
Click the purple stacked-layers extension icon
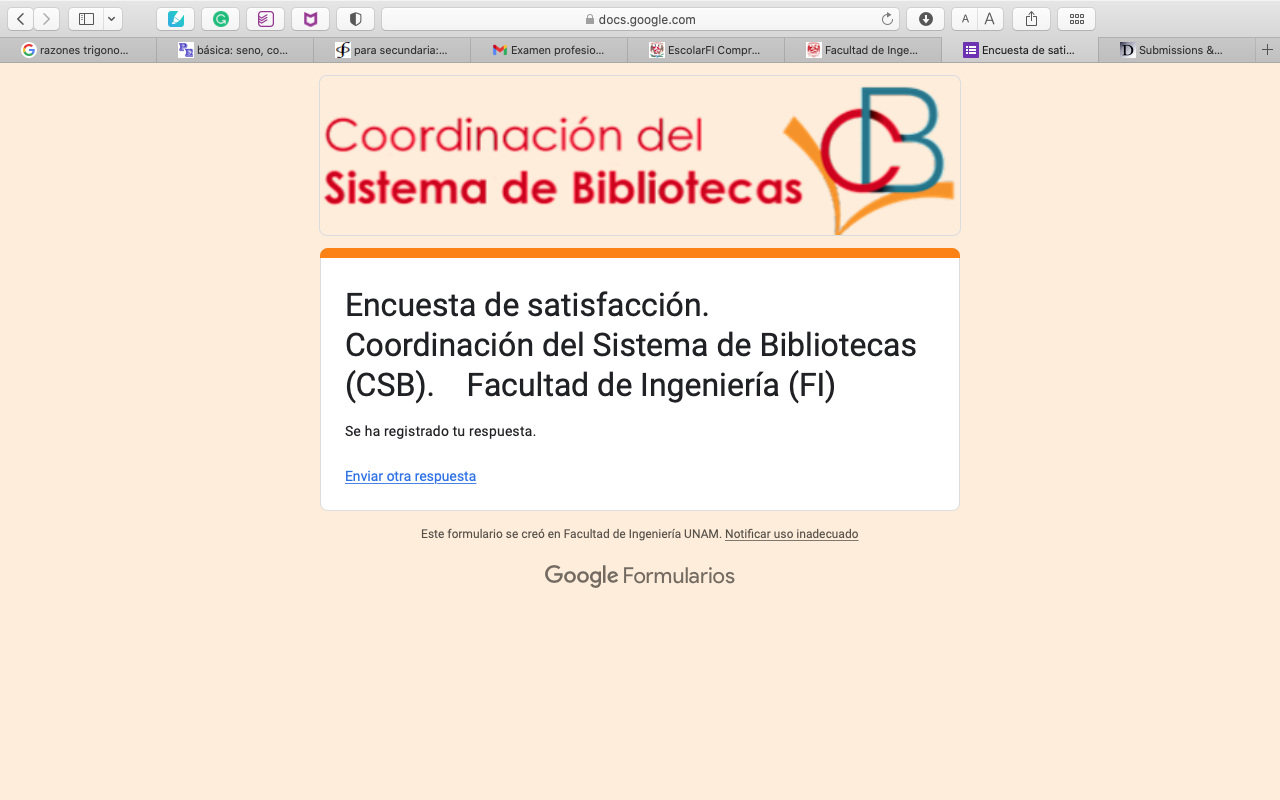tap(265, 19)
